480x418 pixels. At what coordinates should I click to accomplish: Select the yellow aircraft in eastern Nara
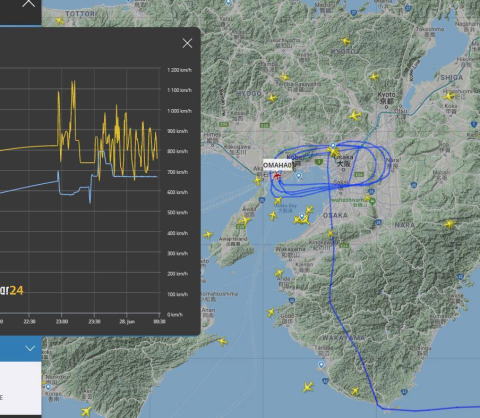click(x=449, y=224)
